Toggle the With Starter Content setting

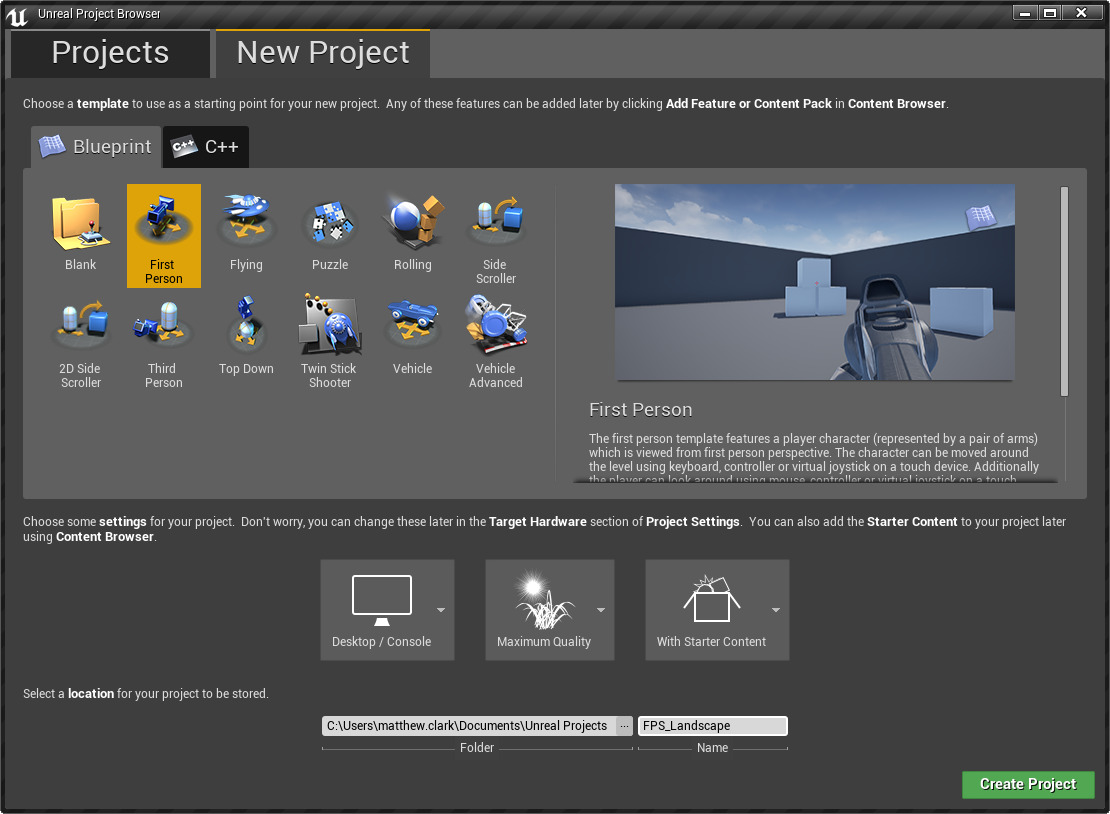coord(711,600)
